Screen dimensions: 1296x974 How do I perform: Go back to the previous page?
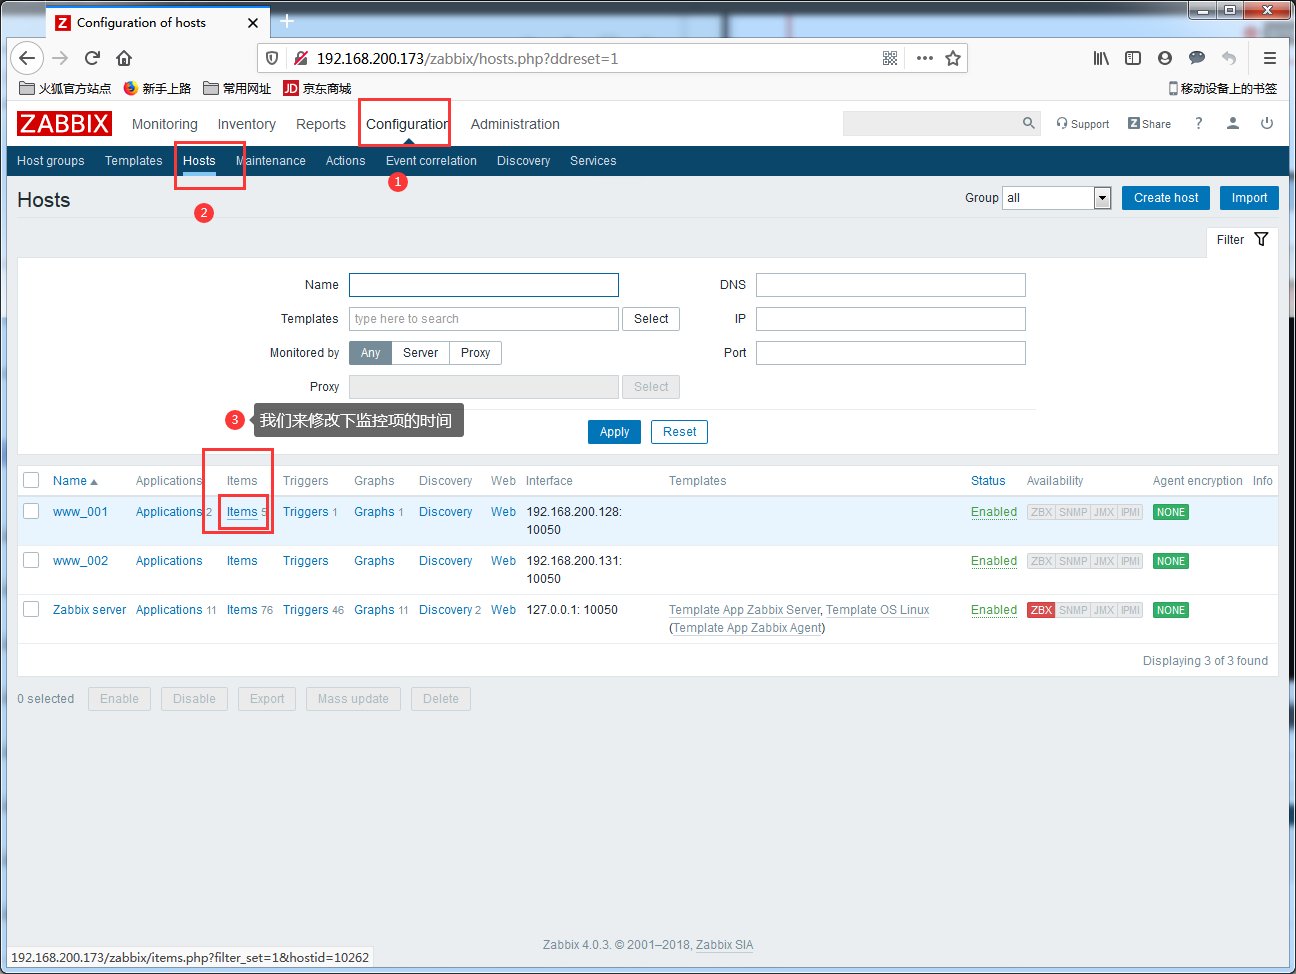tap(28, 58)
